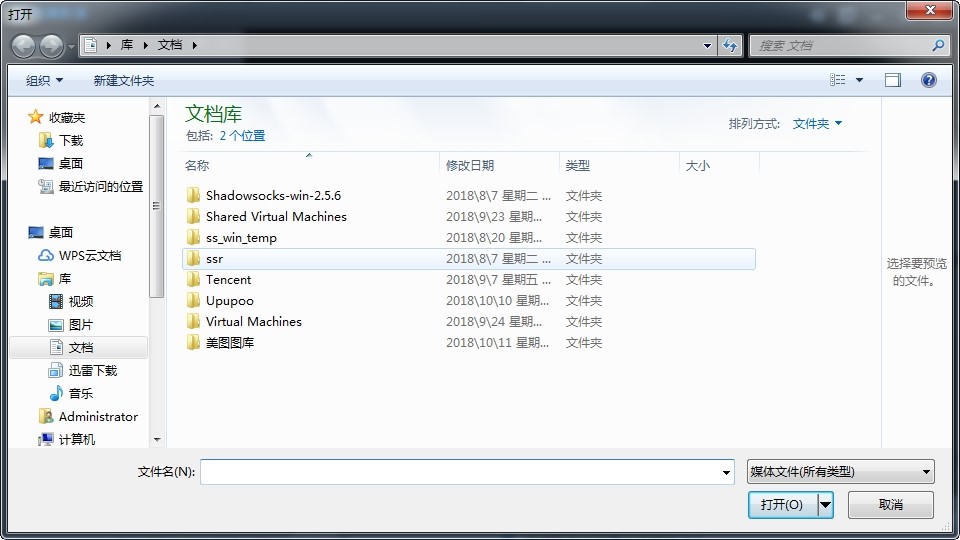Open the Administrator folder in tree
The image size is (960, 540).
[x=88, y=416]
